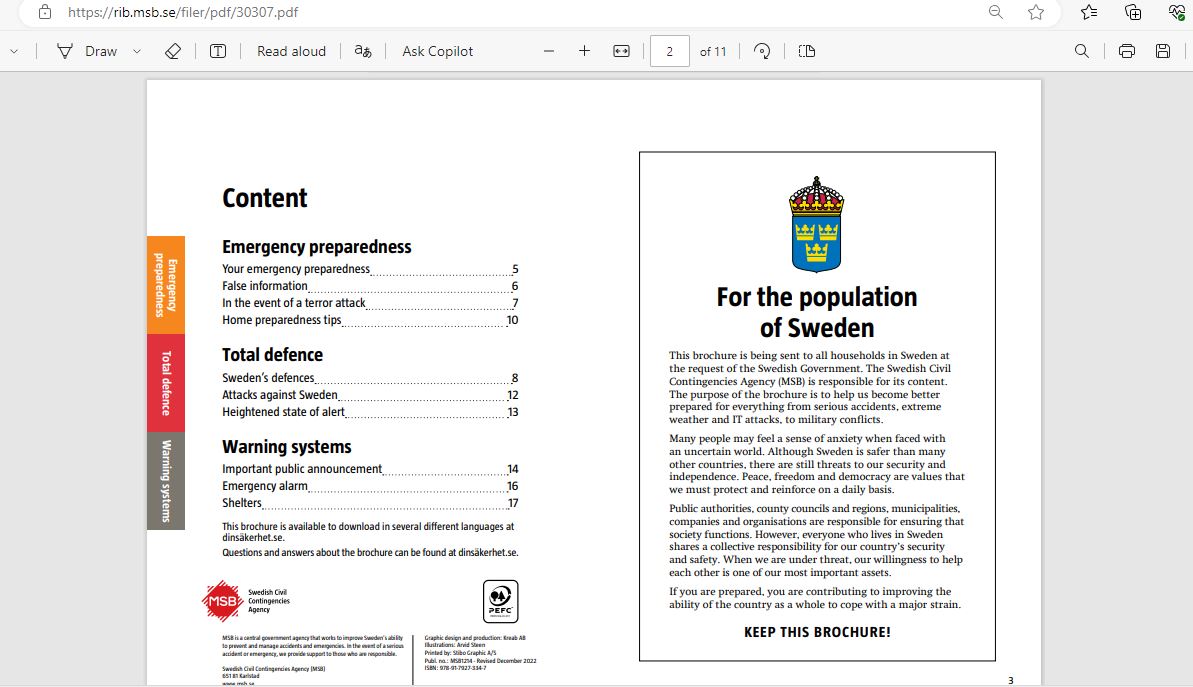Open Attacks against Sweden entry
The image size is (1193, 687).
(x=371, y=395)
